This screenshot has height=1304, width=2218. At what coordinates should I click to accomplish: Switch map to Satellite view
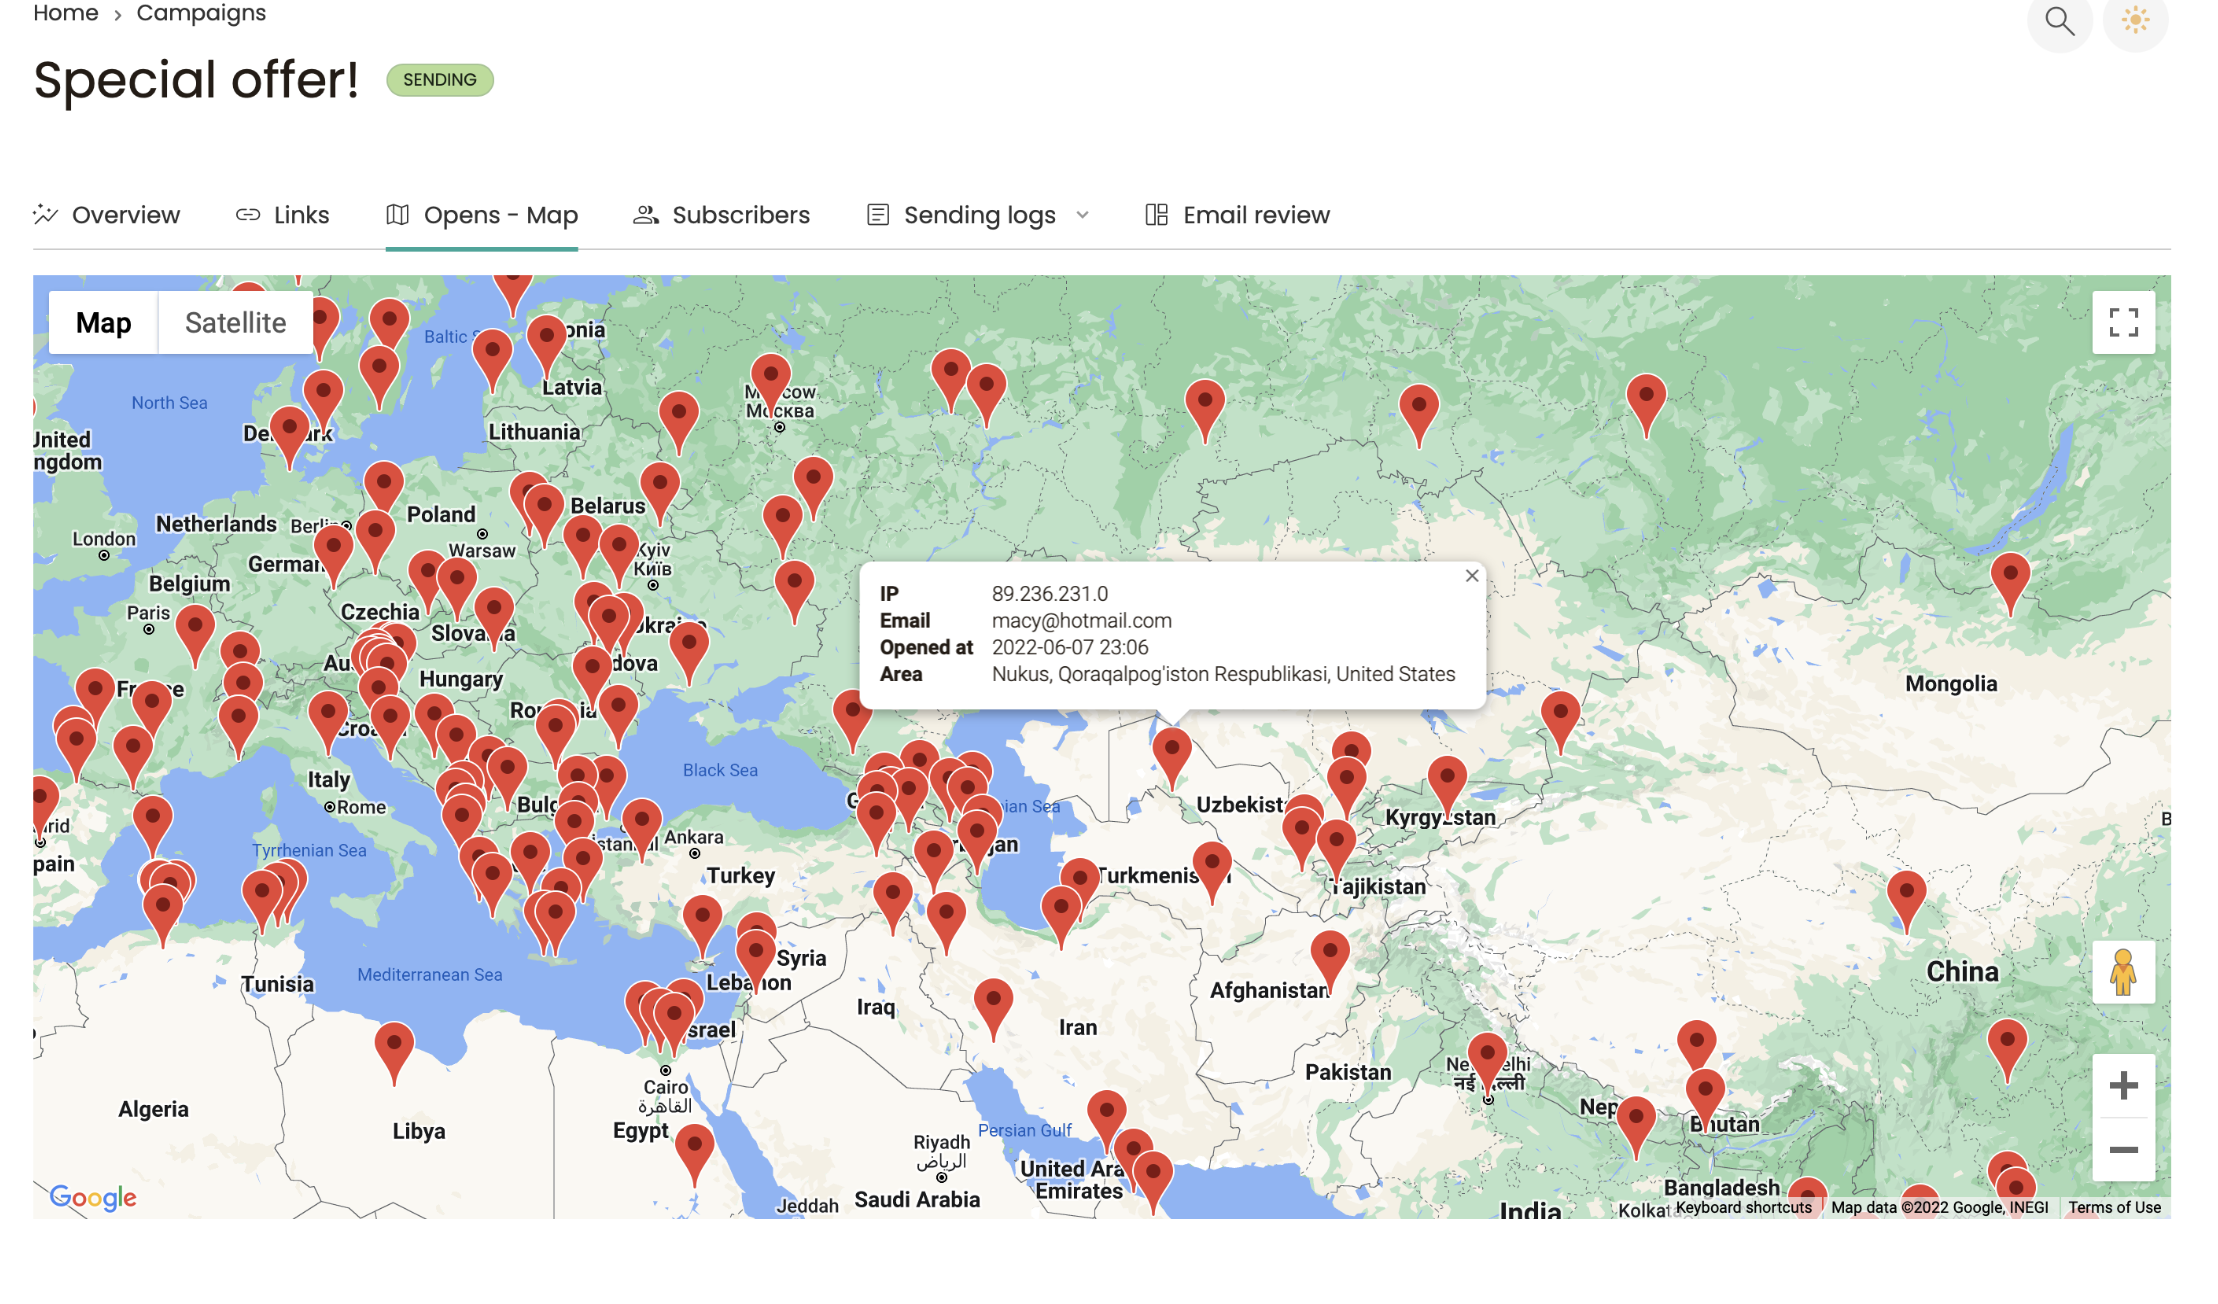point(235,322)
